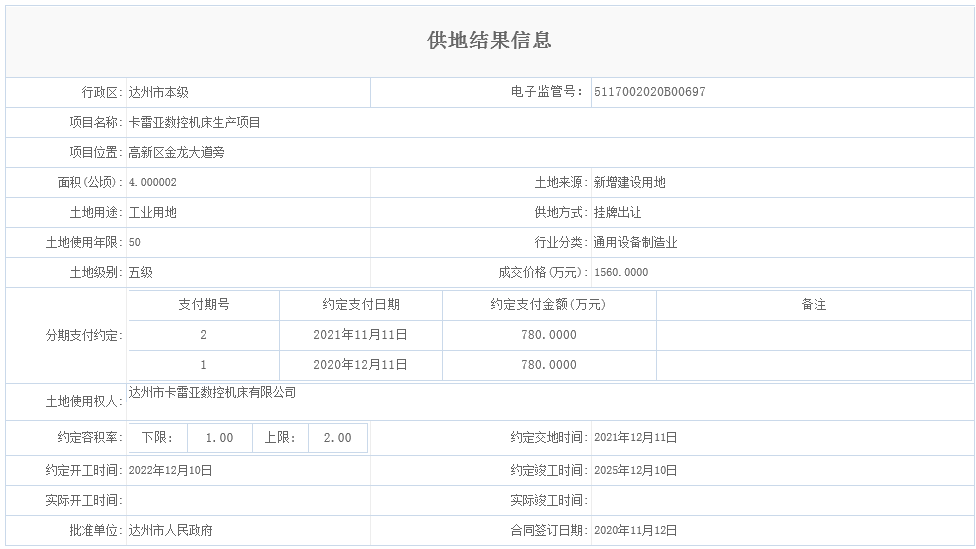The image size is (976, 549).
Task: Click the 土地级别 value 五级
Action: coord(141,273)
